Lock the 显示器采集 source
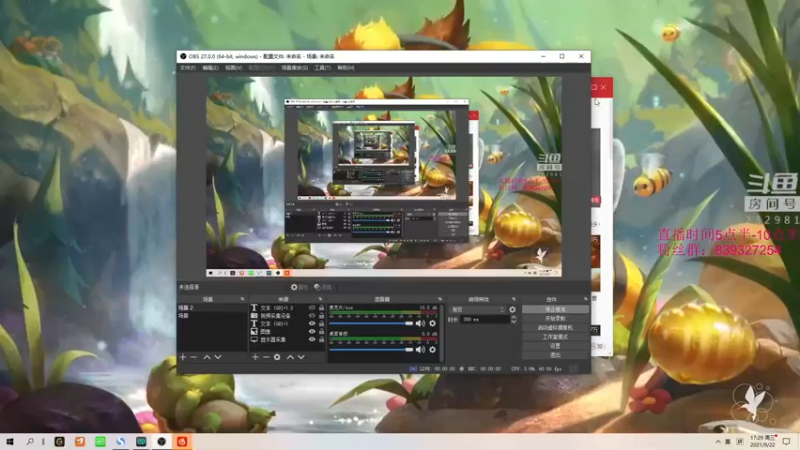The image size is (800, 450). [x=321, y=339]
